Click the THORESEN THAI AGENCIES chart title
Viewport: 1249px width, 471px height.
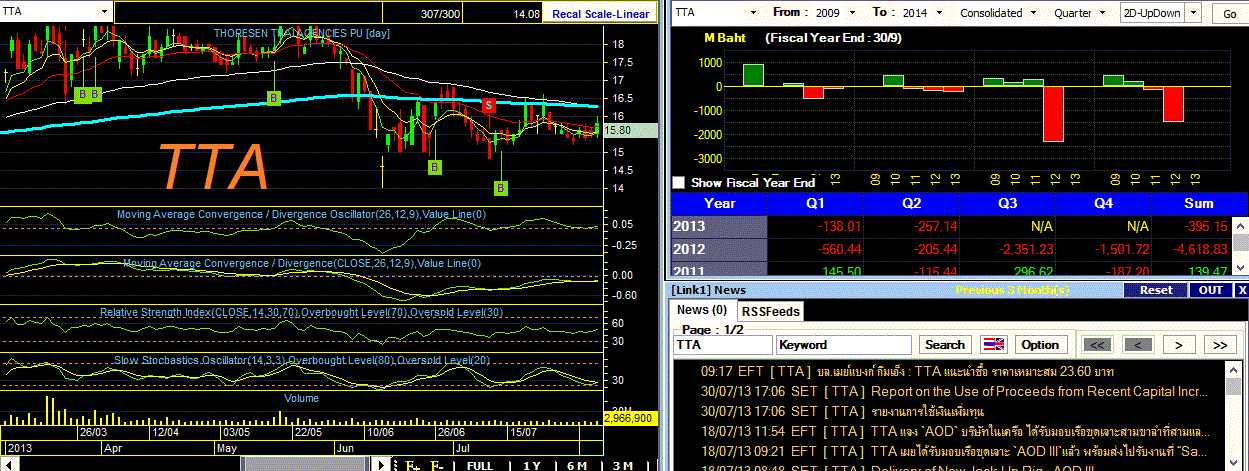(301, 32)
